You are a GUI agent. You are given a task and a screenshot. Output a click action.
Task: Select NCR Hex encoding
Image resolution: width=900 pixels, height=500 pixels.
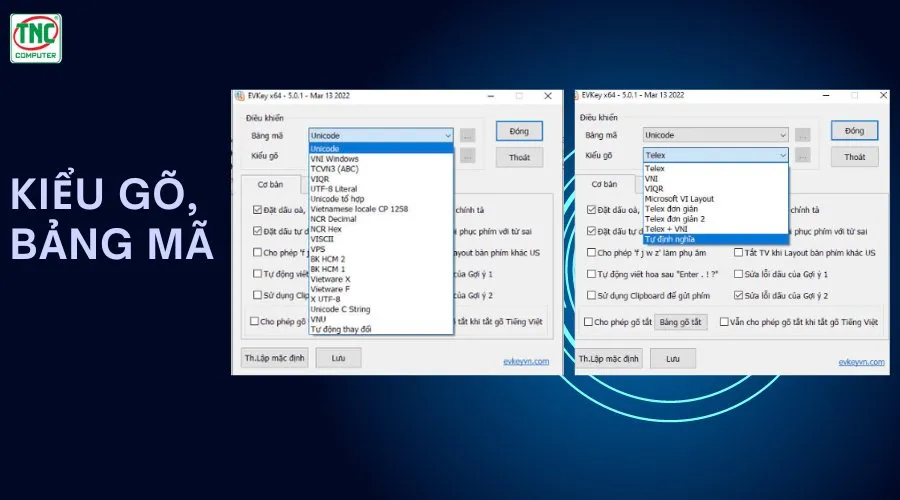(x=381, y=229)
